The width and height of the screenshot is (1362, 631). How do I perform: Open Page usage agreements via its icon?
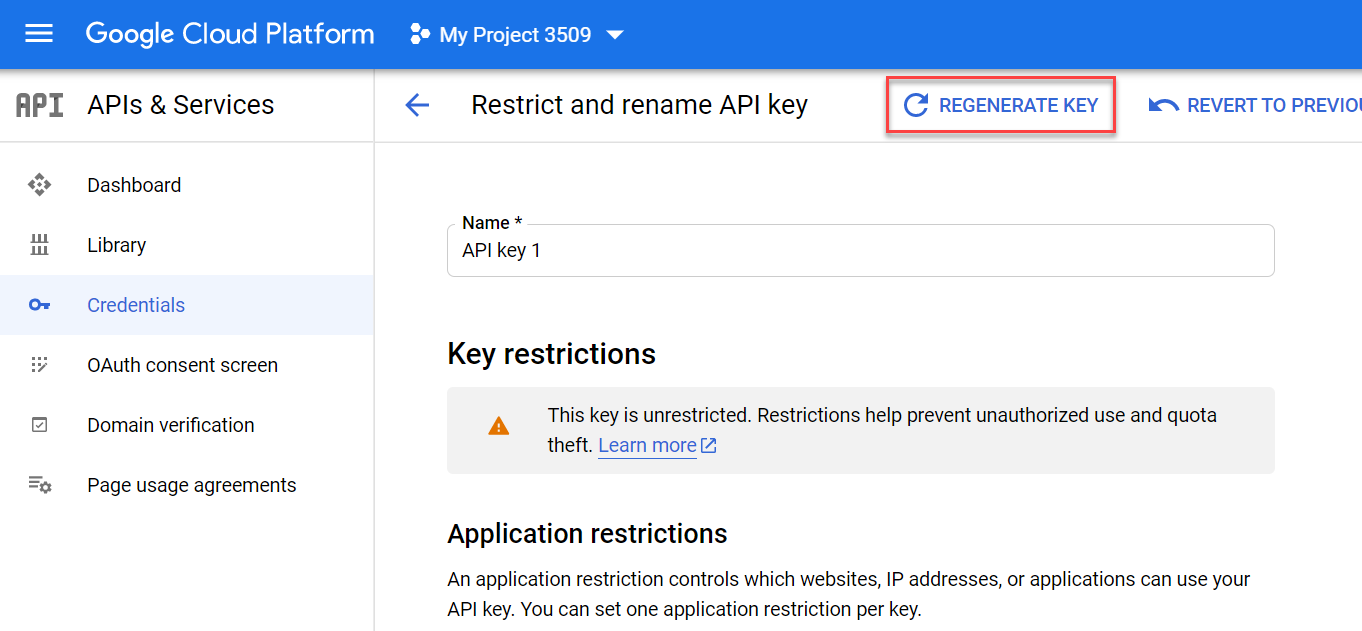pyautogui.click(x=39, y=484)
